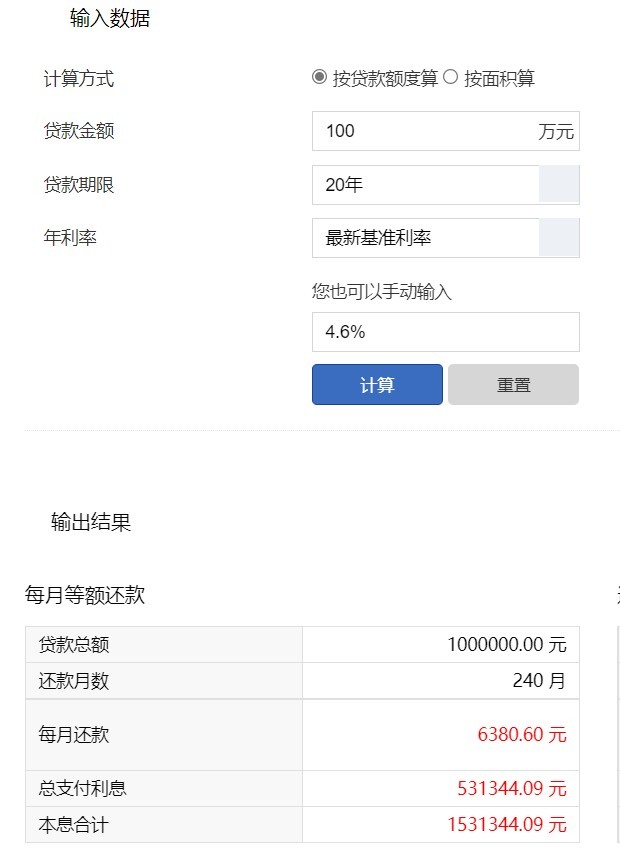The height and width of the screenshot is (853, 620).
Task: Click the 每月还款 amount 6380.60 元
Action: coord(522,734)
